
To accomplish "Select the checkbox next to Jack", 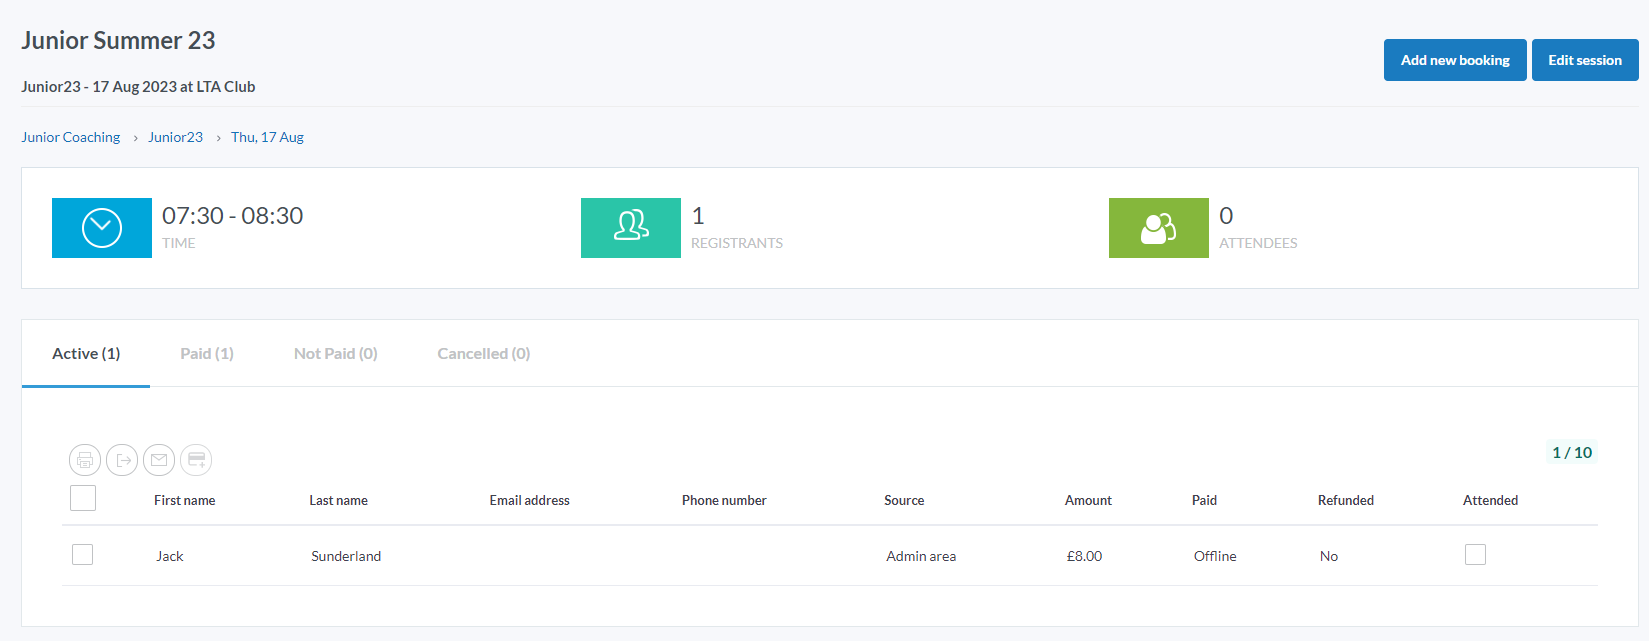I will coord(83,555).
